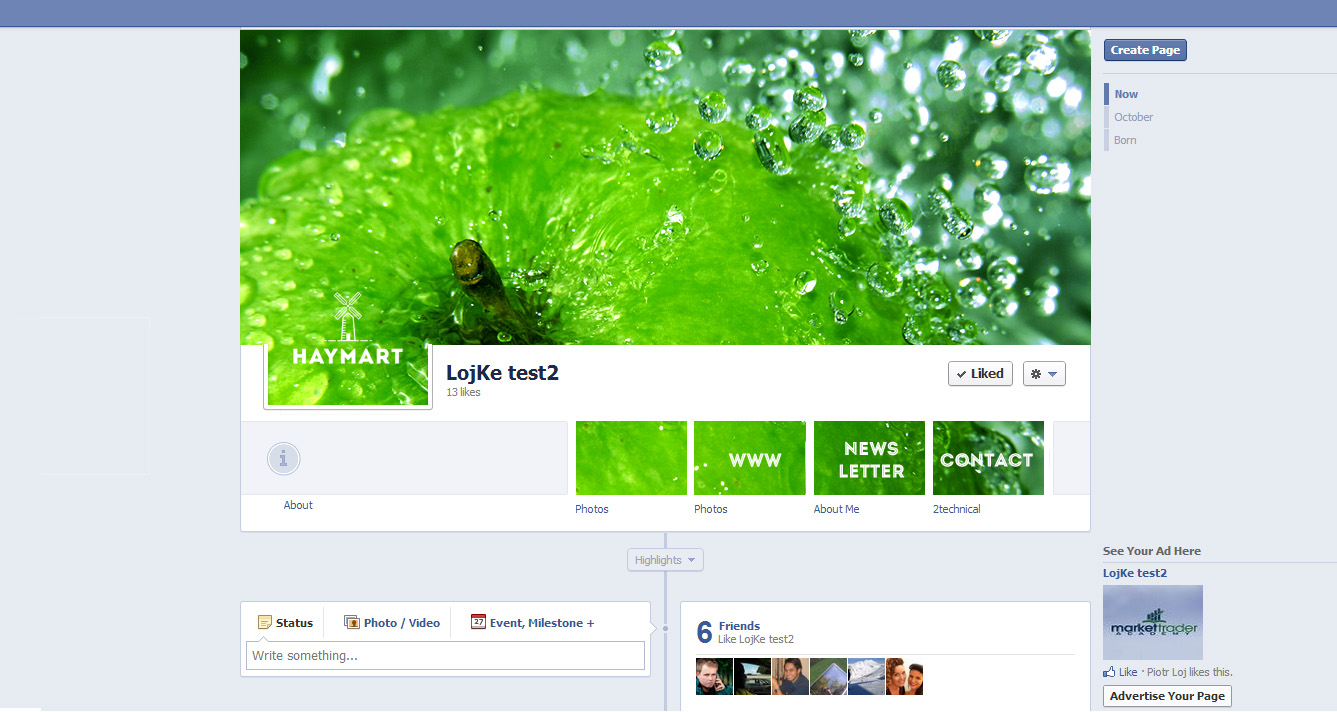Click the Advertise Your Page button
The height and width of the screenshot is (712, 1337).
click(1167, 696)
